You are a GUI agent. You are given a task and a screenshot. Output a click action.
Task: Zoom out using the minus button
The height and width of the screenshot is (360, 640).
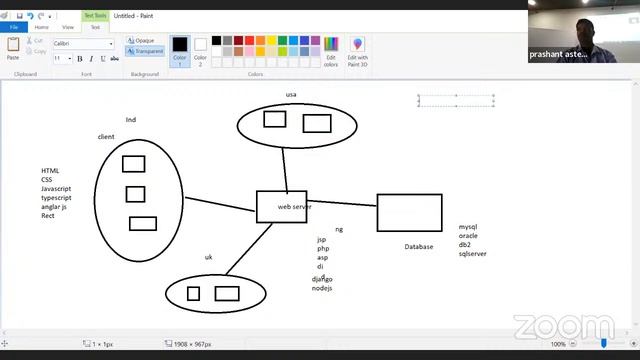tap(573, 344)
